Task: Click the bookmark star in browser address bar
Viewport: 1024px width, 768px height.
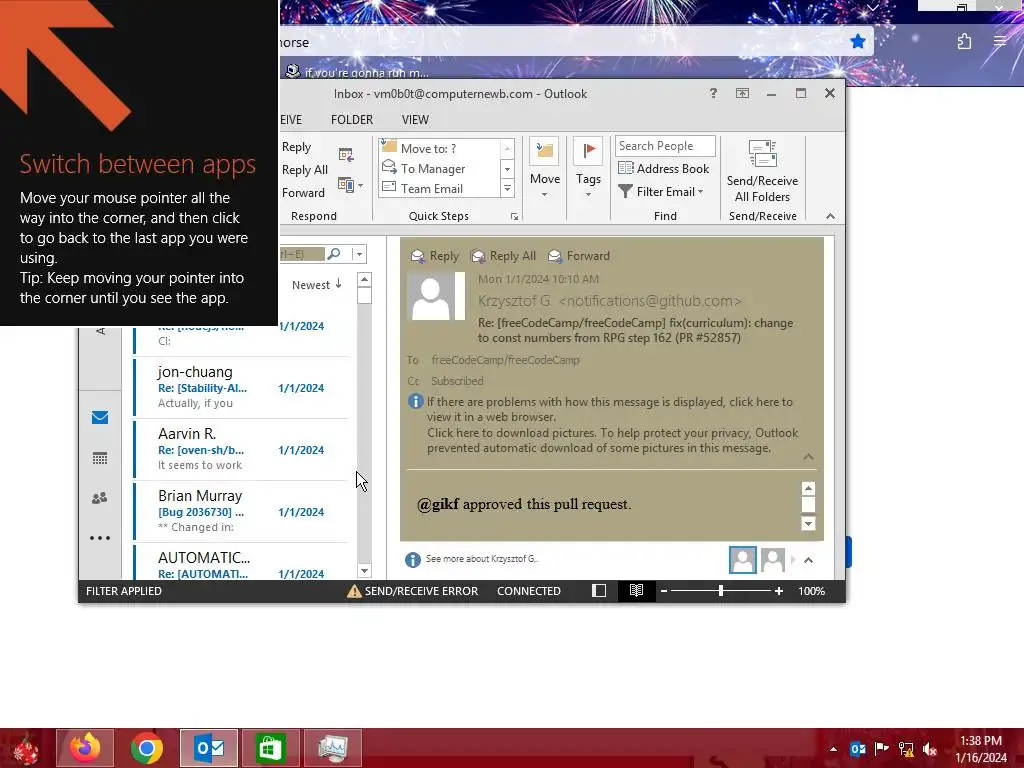Action: click(857, 42)
